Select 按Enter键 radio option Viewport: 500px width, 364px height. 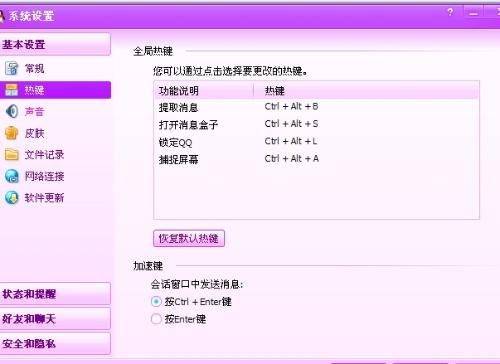coord(156,319)
